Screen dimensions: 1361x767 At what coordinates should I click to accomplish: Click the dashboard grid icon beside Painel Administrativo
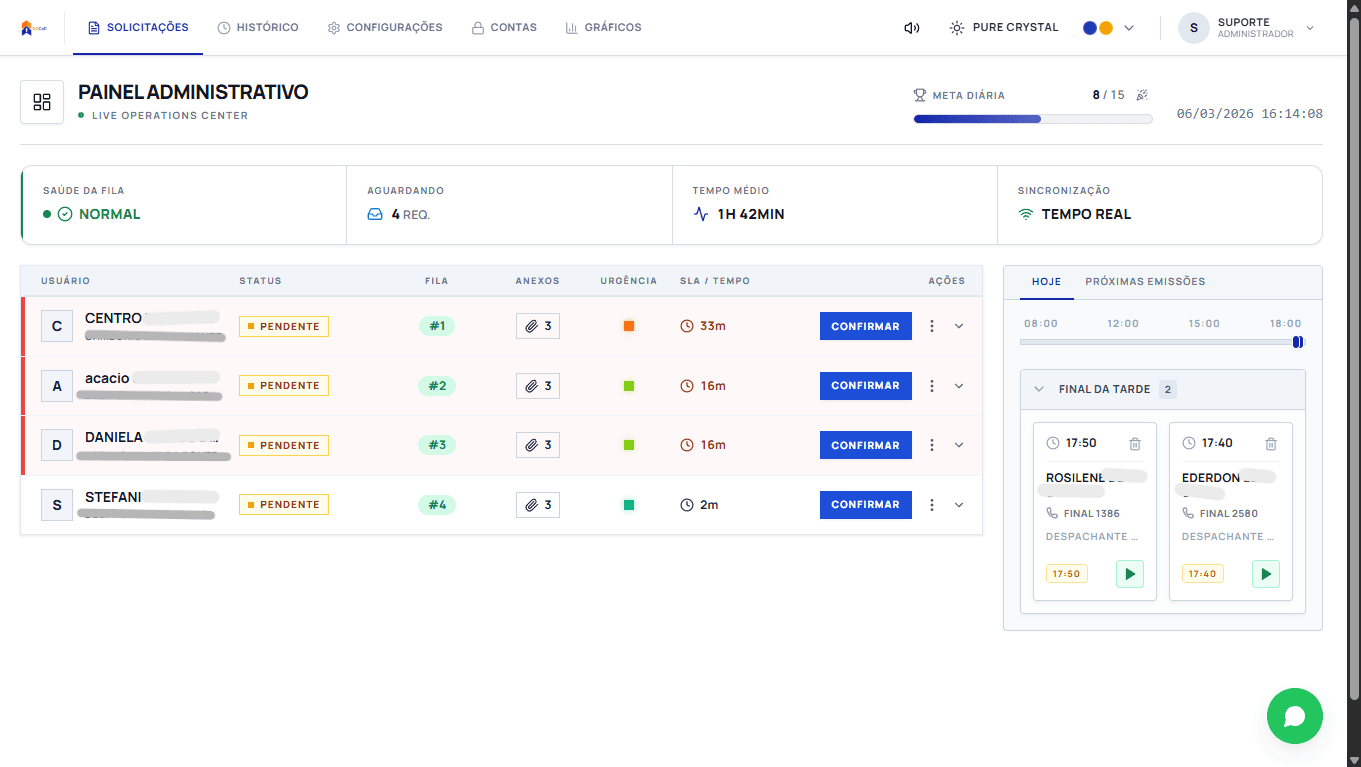(x=42, y=102)
